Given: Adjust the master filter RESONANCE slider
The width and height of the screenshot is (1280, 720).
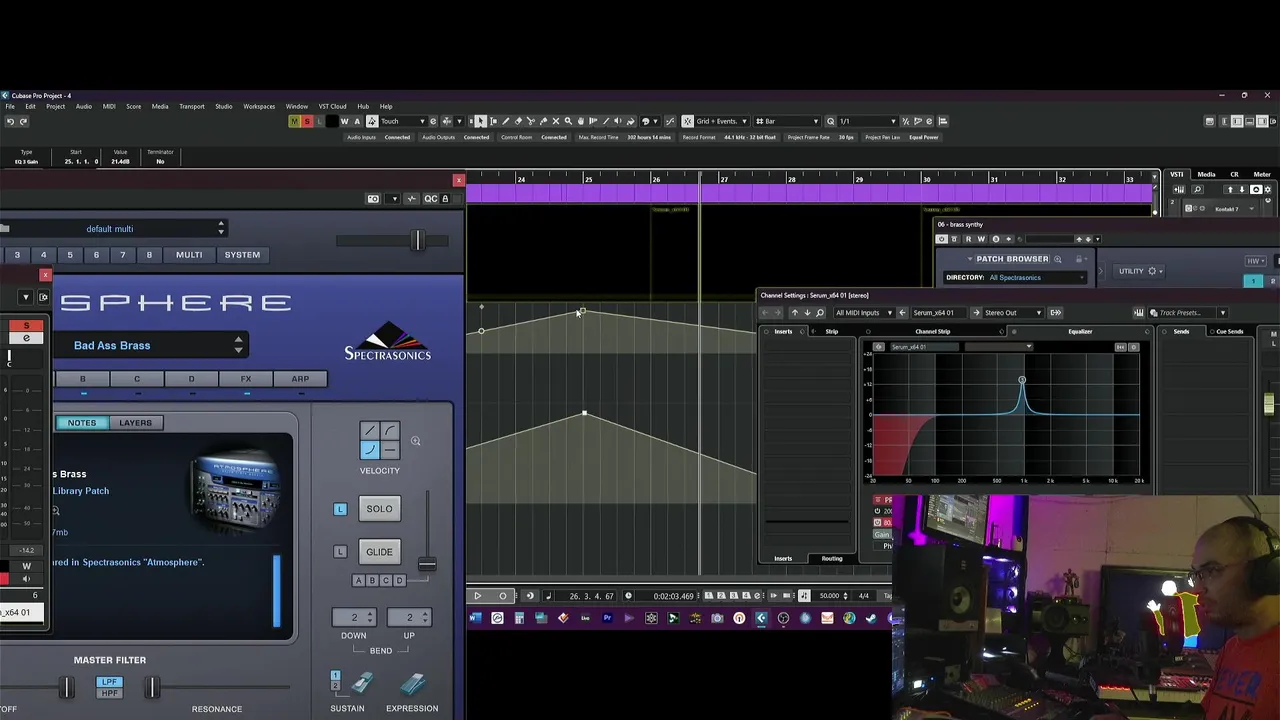Looking at the screenshot, I should pyautogui.click(x=151, y=687).
